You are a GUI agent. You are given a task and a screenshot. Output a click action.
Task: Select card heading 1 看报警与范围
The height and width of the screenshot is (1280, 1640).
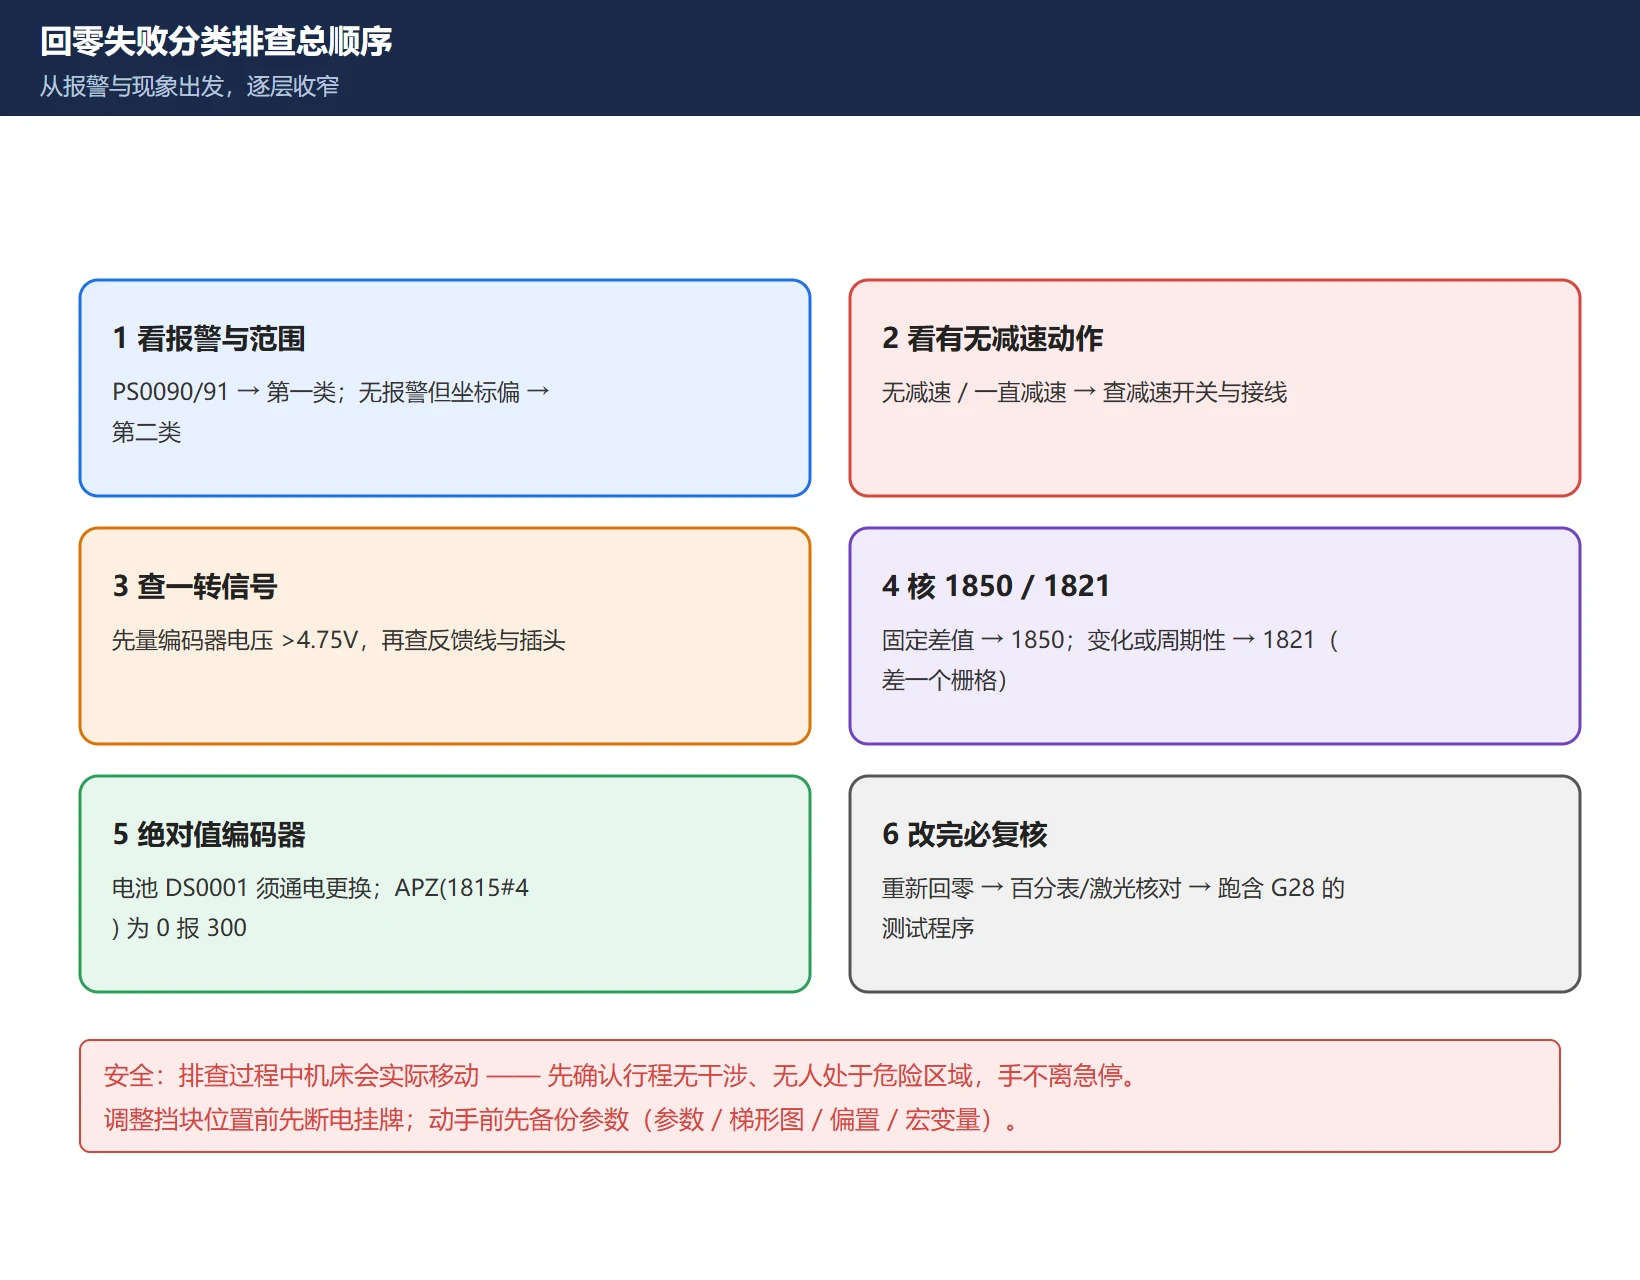tap(209, 339)
